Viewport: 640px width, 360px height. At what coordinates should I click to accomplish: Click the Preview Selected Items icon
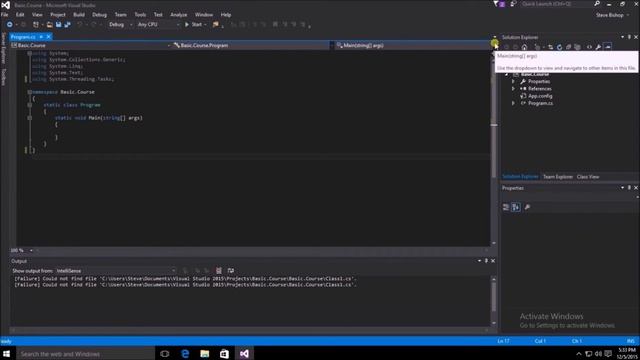608,47
